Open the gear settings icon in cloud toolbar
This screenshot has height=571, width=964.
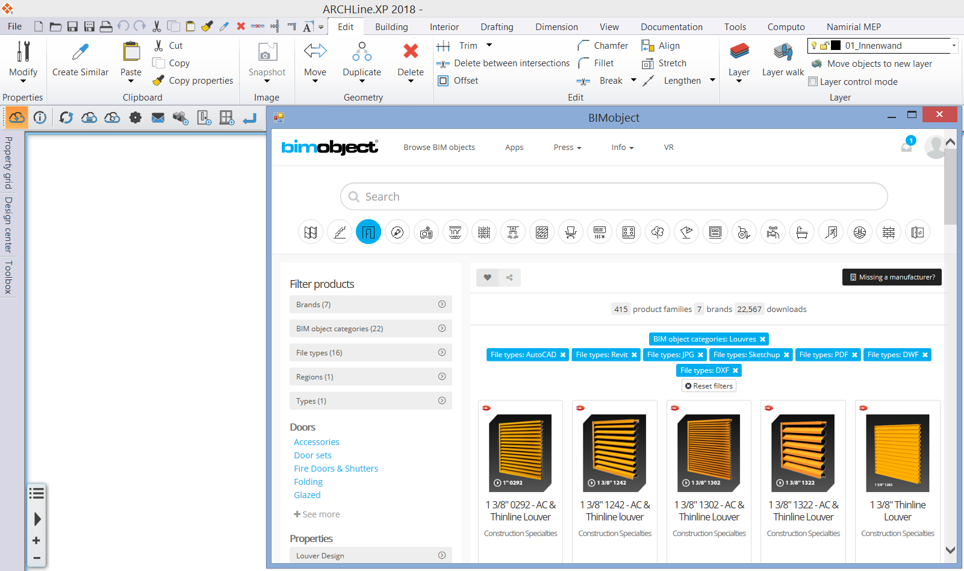tap(135, 117)
